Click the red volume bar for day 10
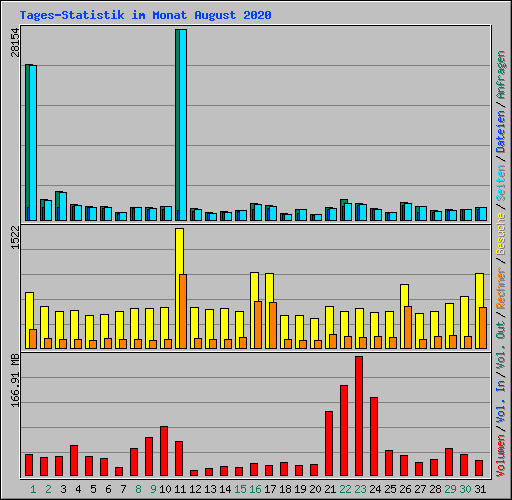The height and width of the screenshot is (500, 512). 164,451
